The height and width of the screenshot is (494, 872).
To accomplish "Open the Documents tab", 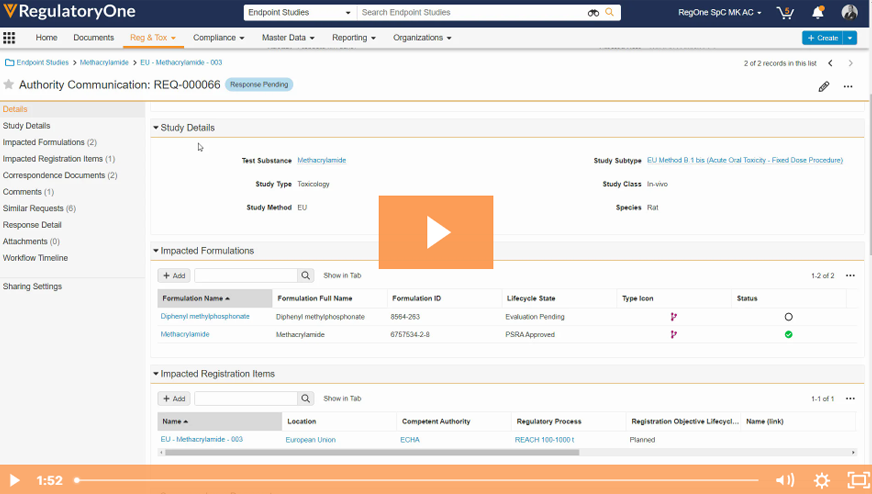I will pos(93,38).
